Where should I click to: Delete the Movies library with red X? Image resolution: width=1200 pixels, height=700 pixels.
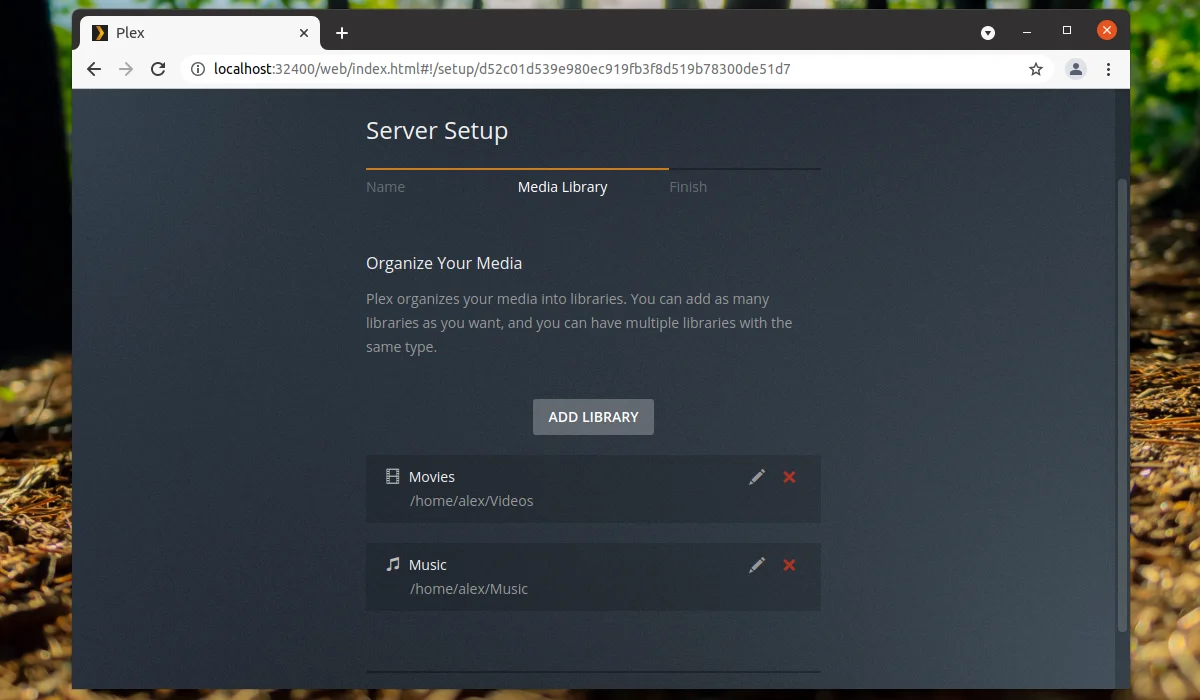pyautogui.click(x=789, y=477)
